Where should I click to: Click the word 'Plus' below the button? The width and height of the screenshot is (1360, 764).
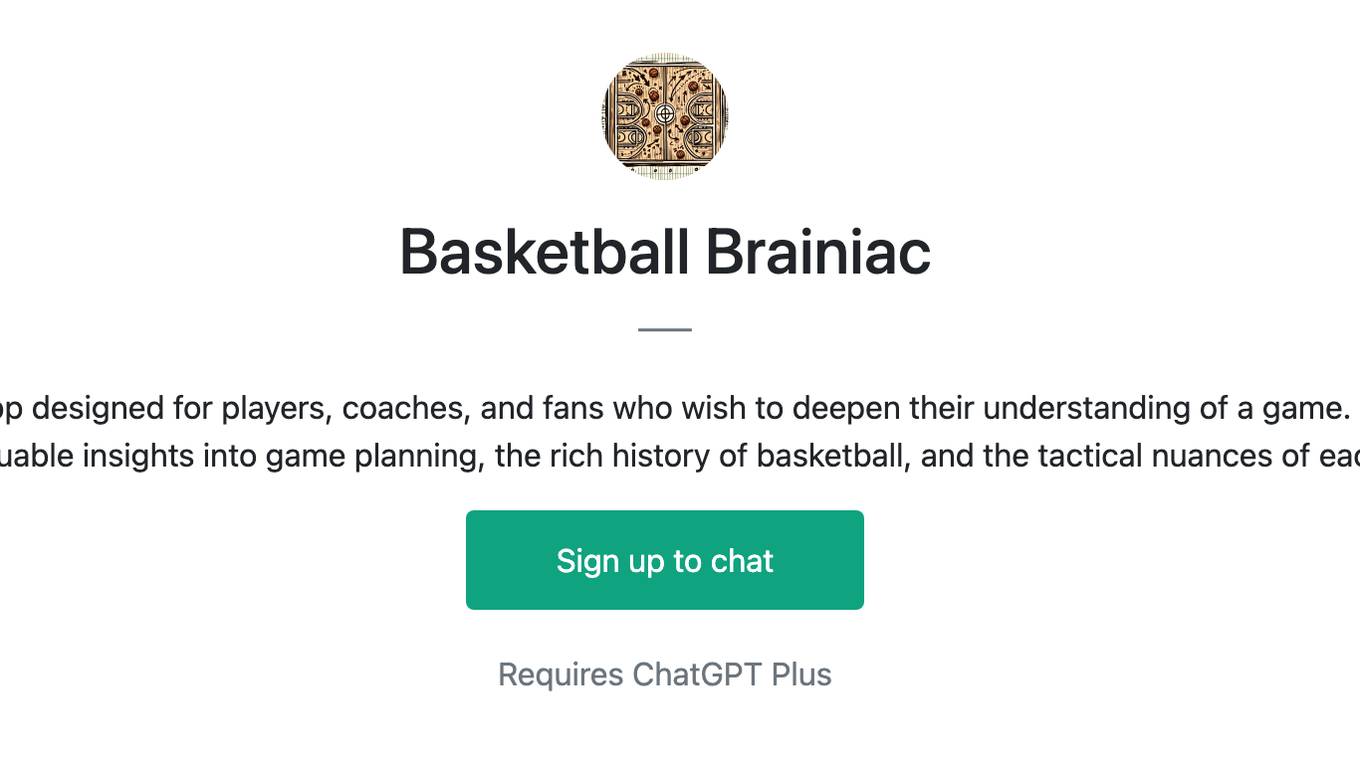[802, 675]
